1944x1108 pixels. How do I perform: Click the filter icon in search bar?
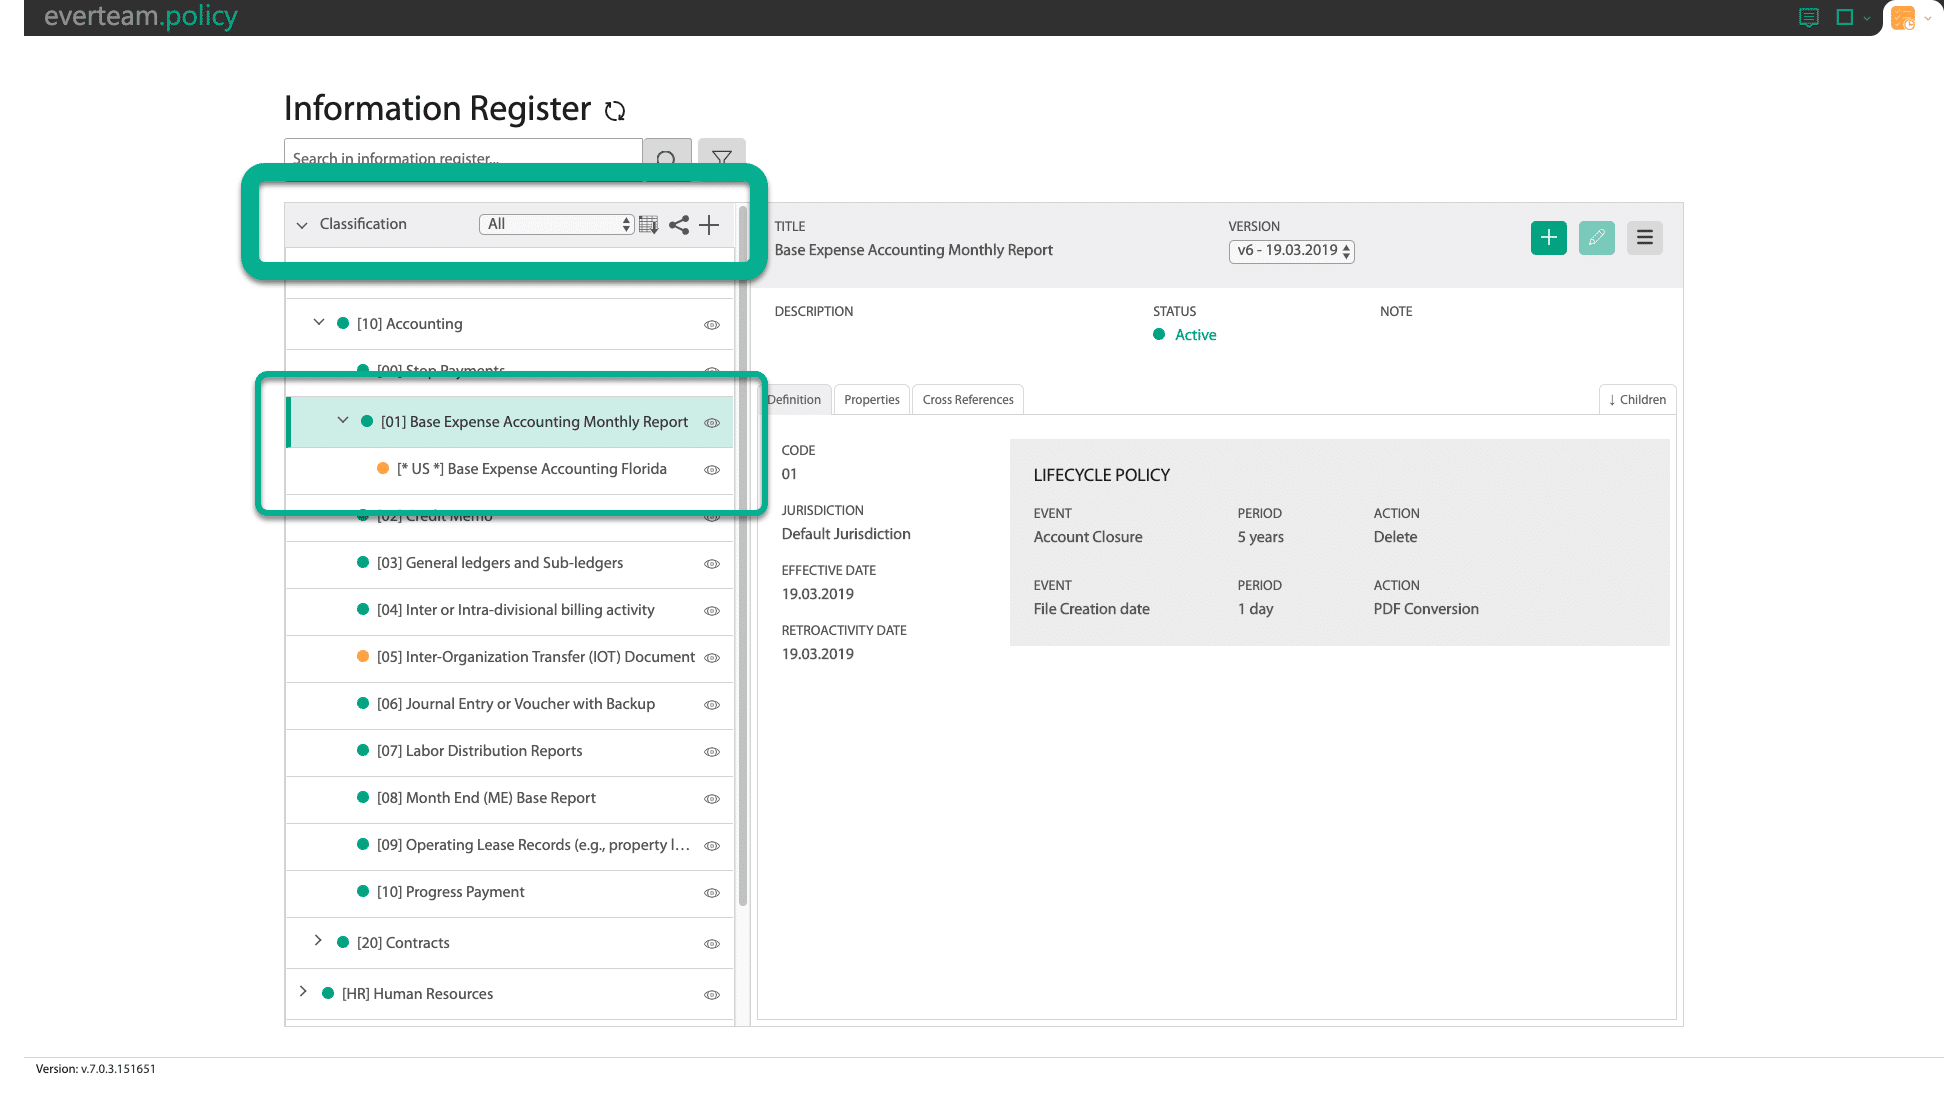[721, 159]
